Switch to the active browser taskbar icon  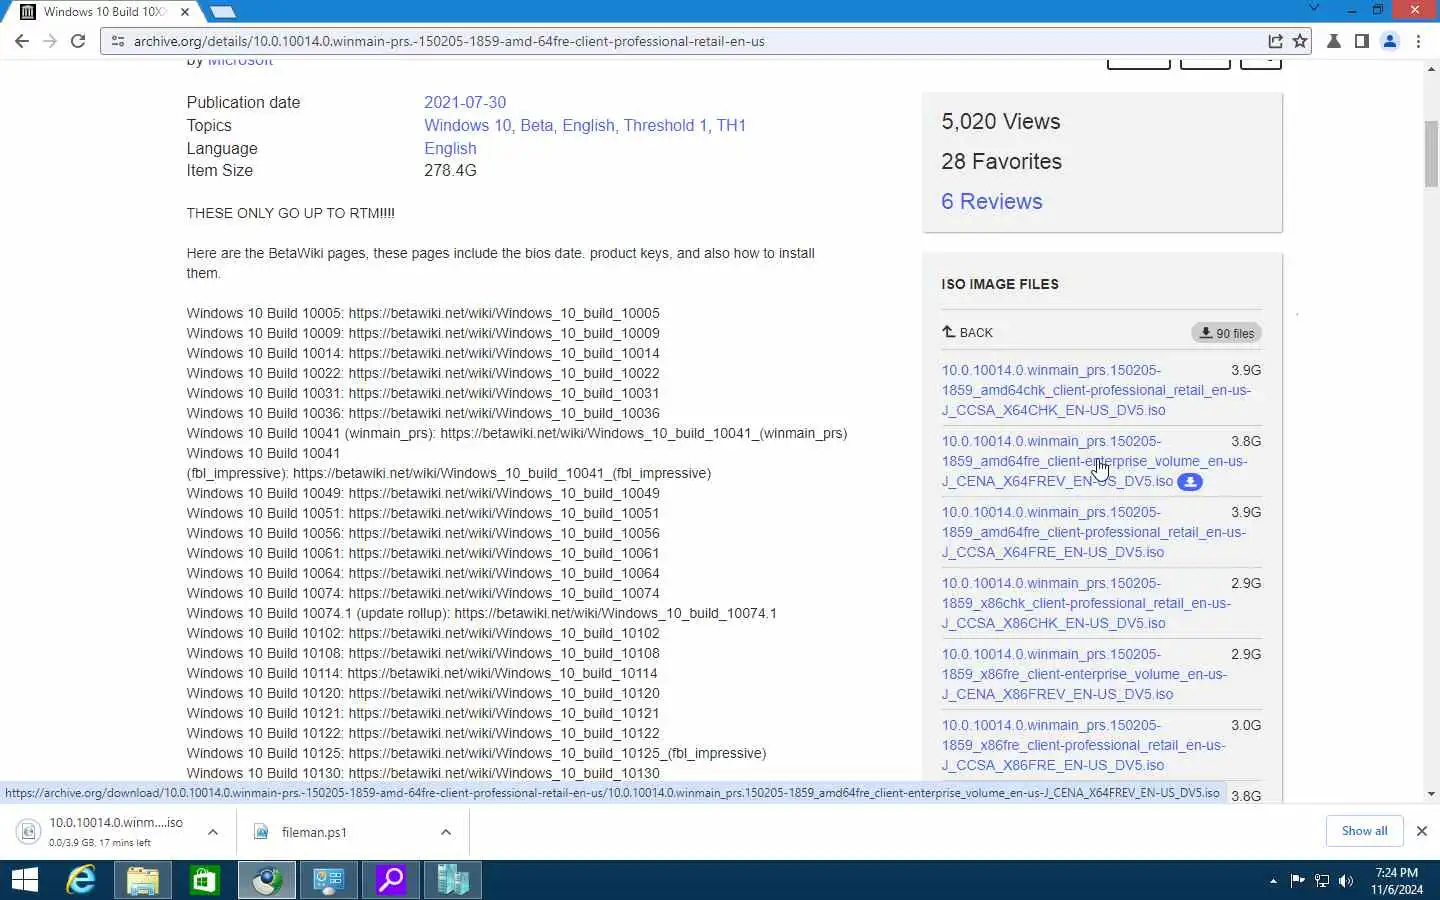[267, 880]
